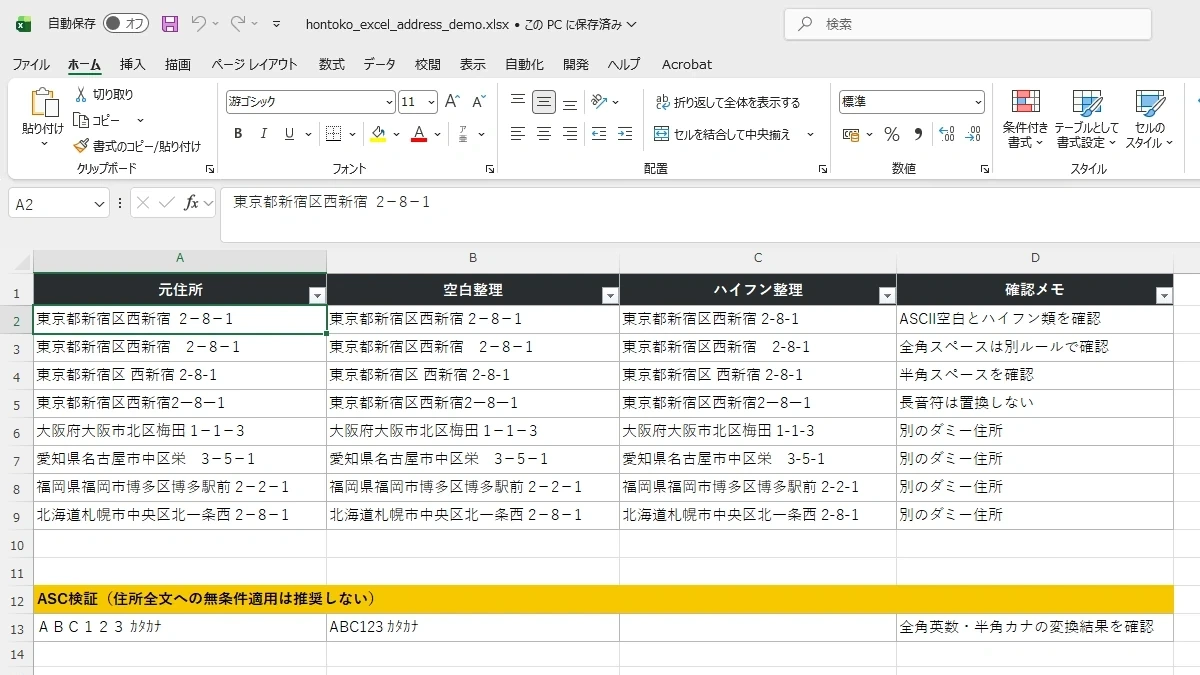
Task: Click the top align icon
Action: pos(518,102)
